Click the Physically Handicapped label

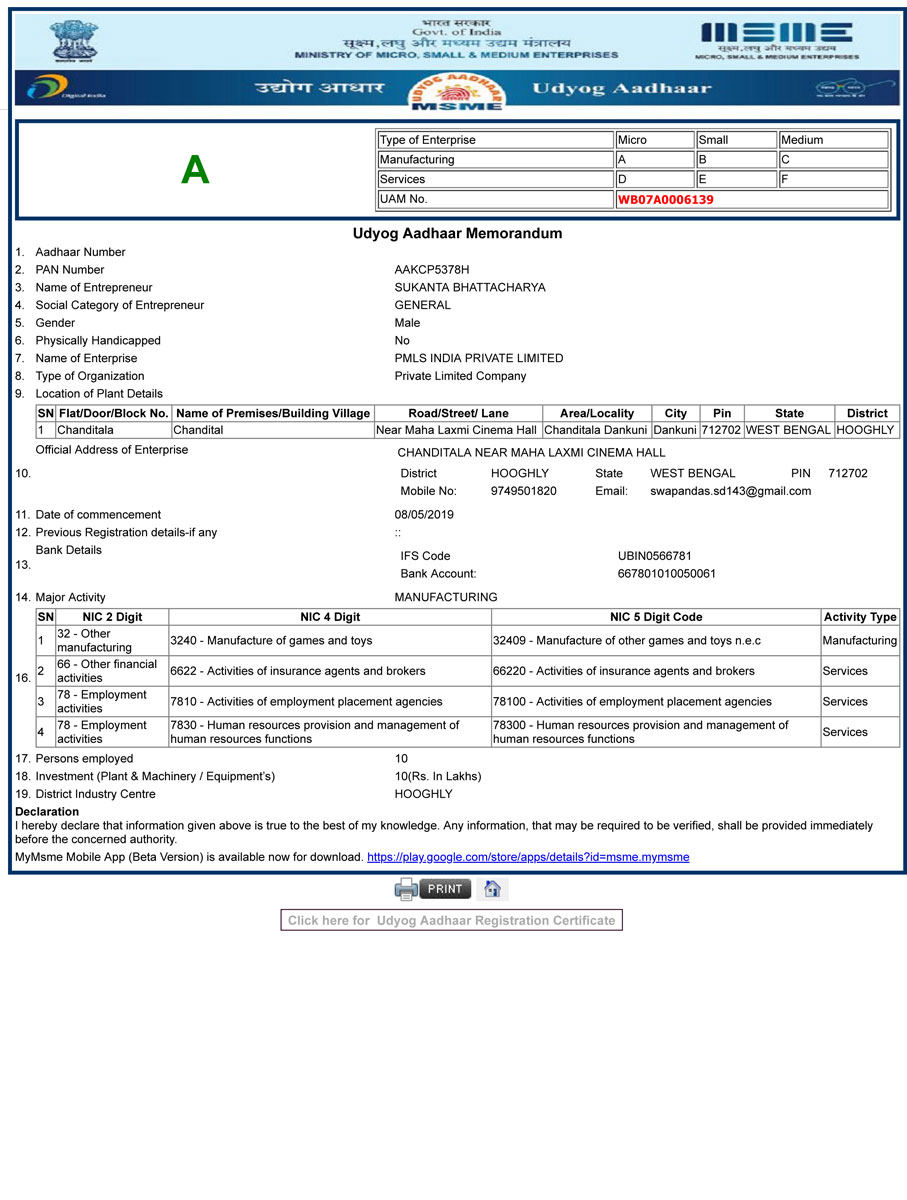click(x=98, y=341)
